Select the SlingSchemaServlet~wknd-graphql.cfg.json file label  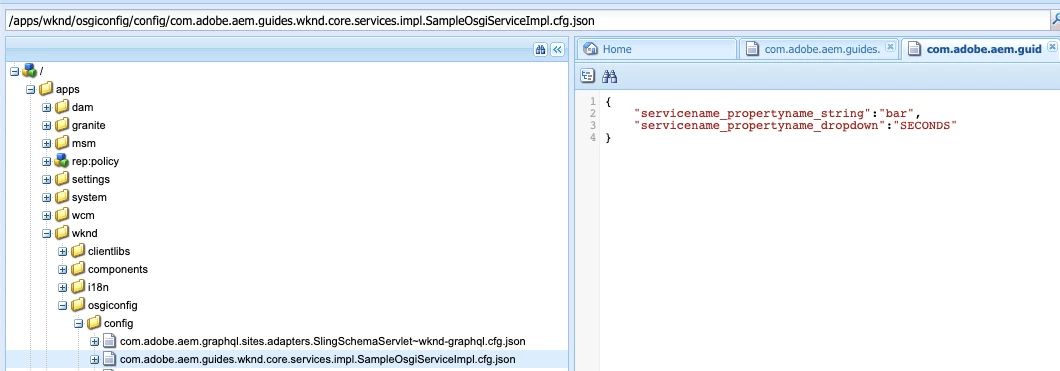point(322,342)
